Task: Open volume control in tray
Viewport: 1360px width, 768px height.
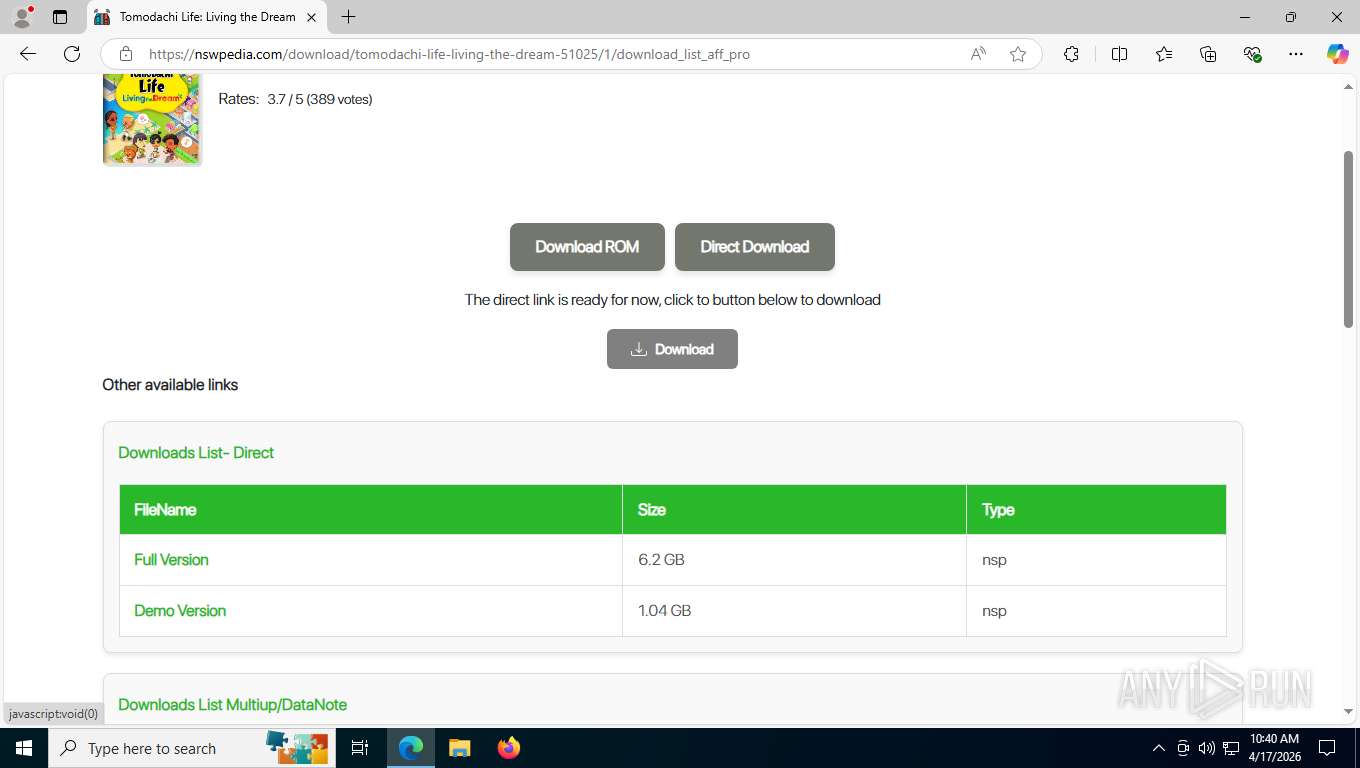Action: 1207,748
